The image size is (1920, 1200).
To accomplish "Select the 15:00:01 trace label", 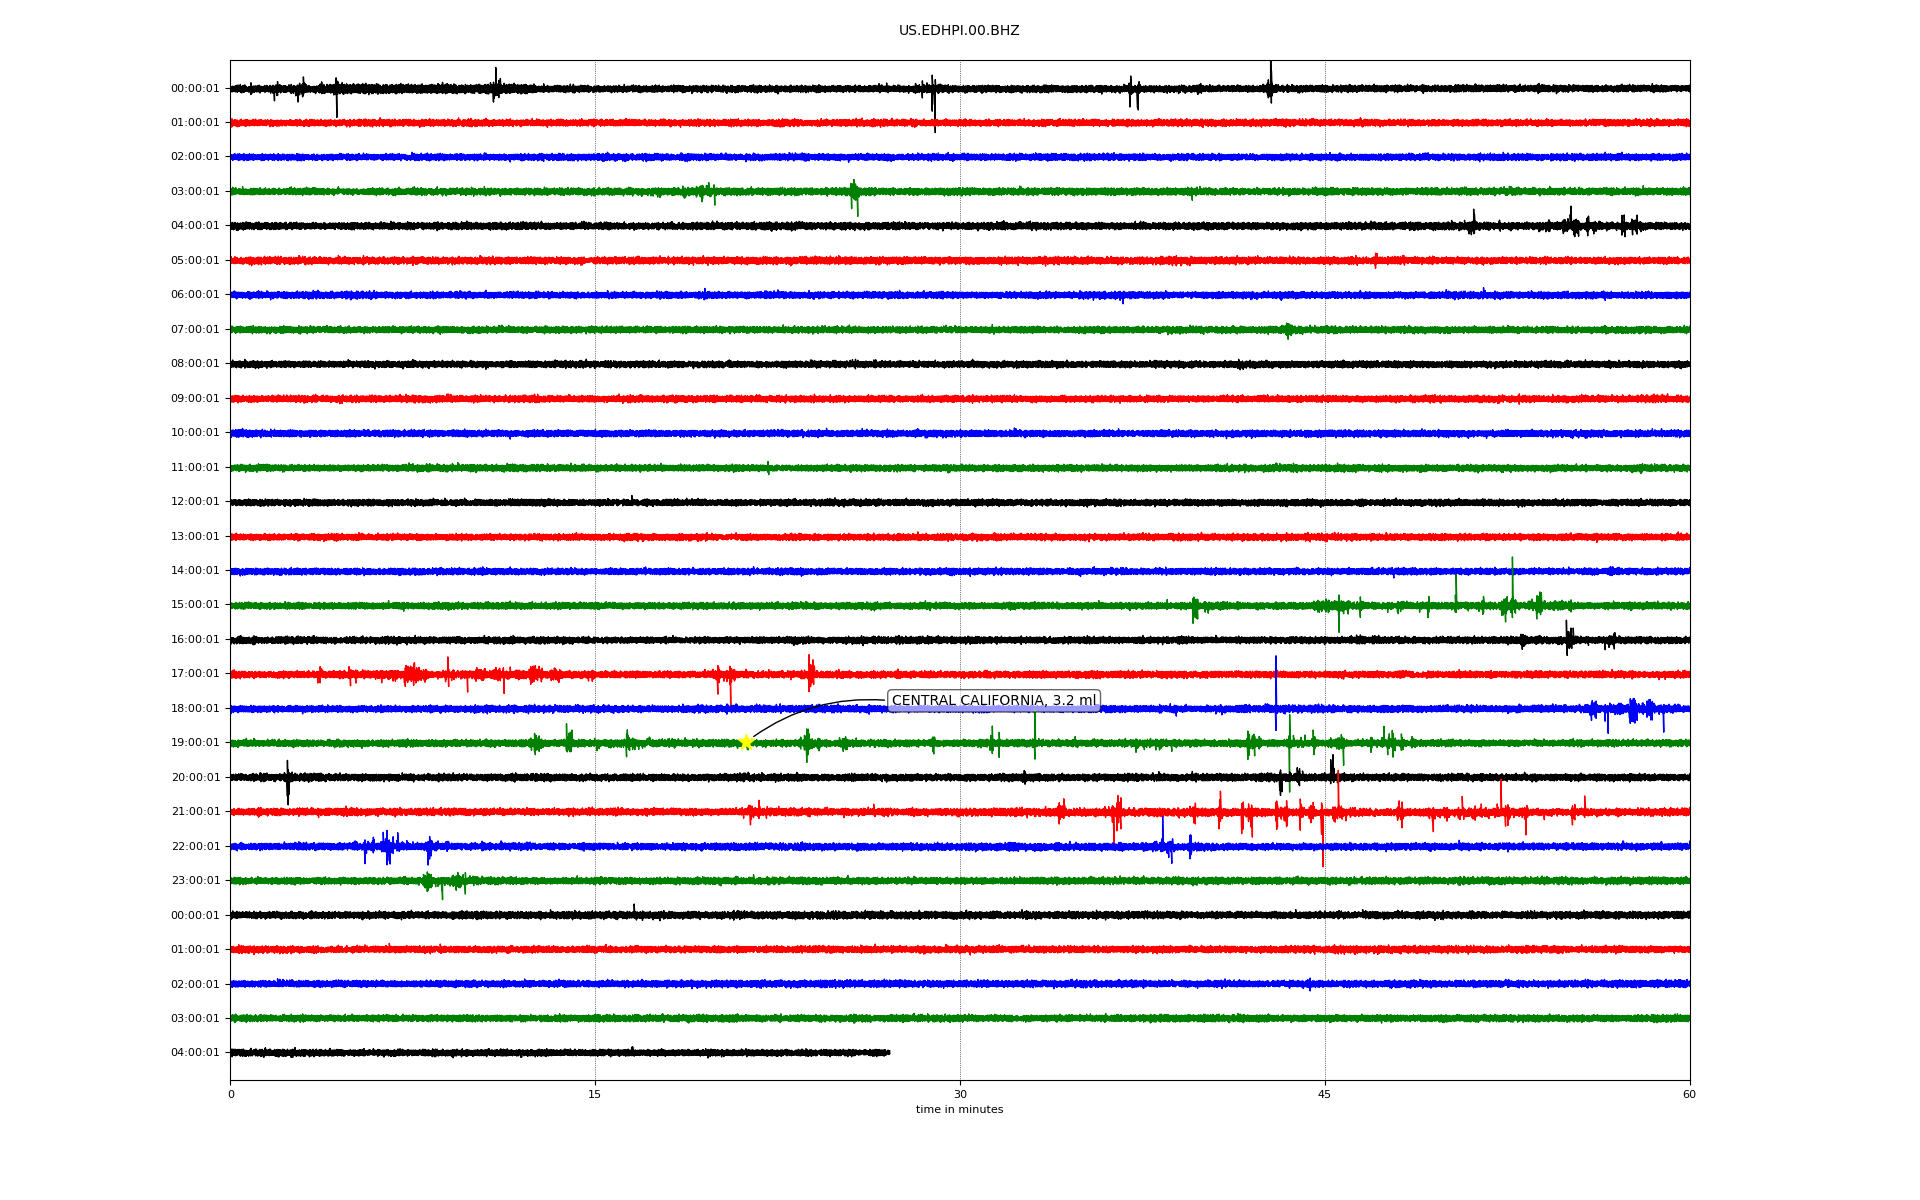I will pos(195,605).
